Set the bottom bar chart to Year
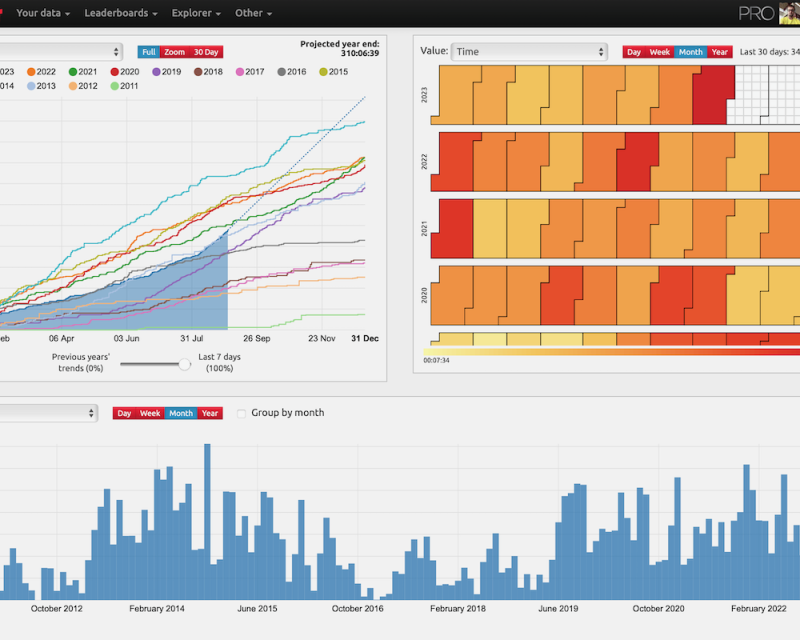 point(210,413)
